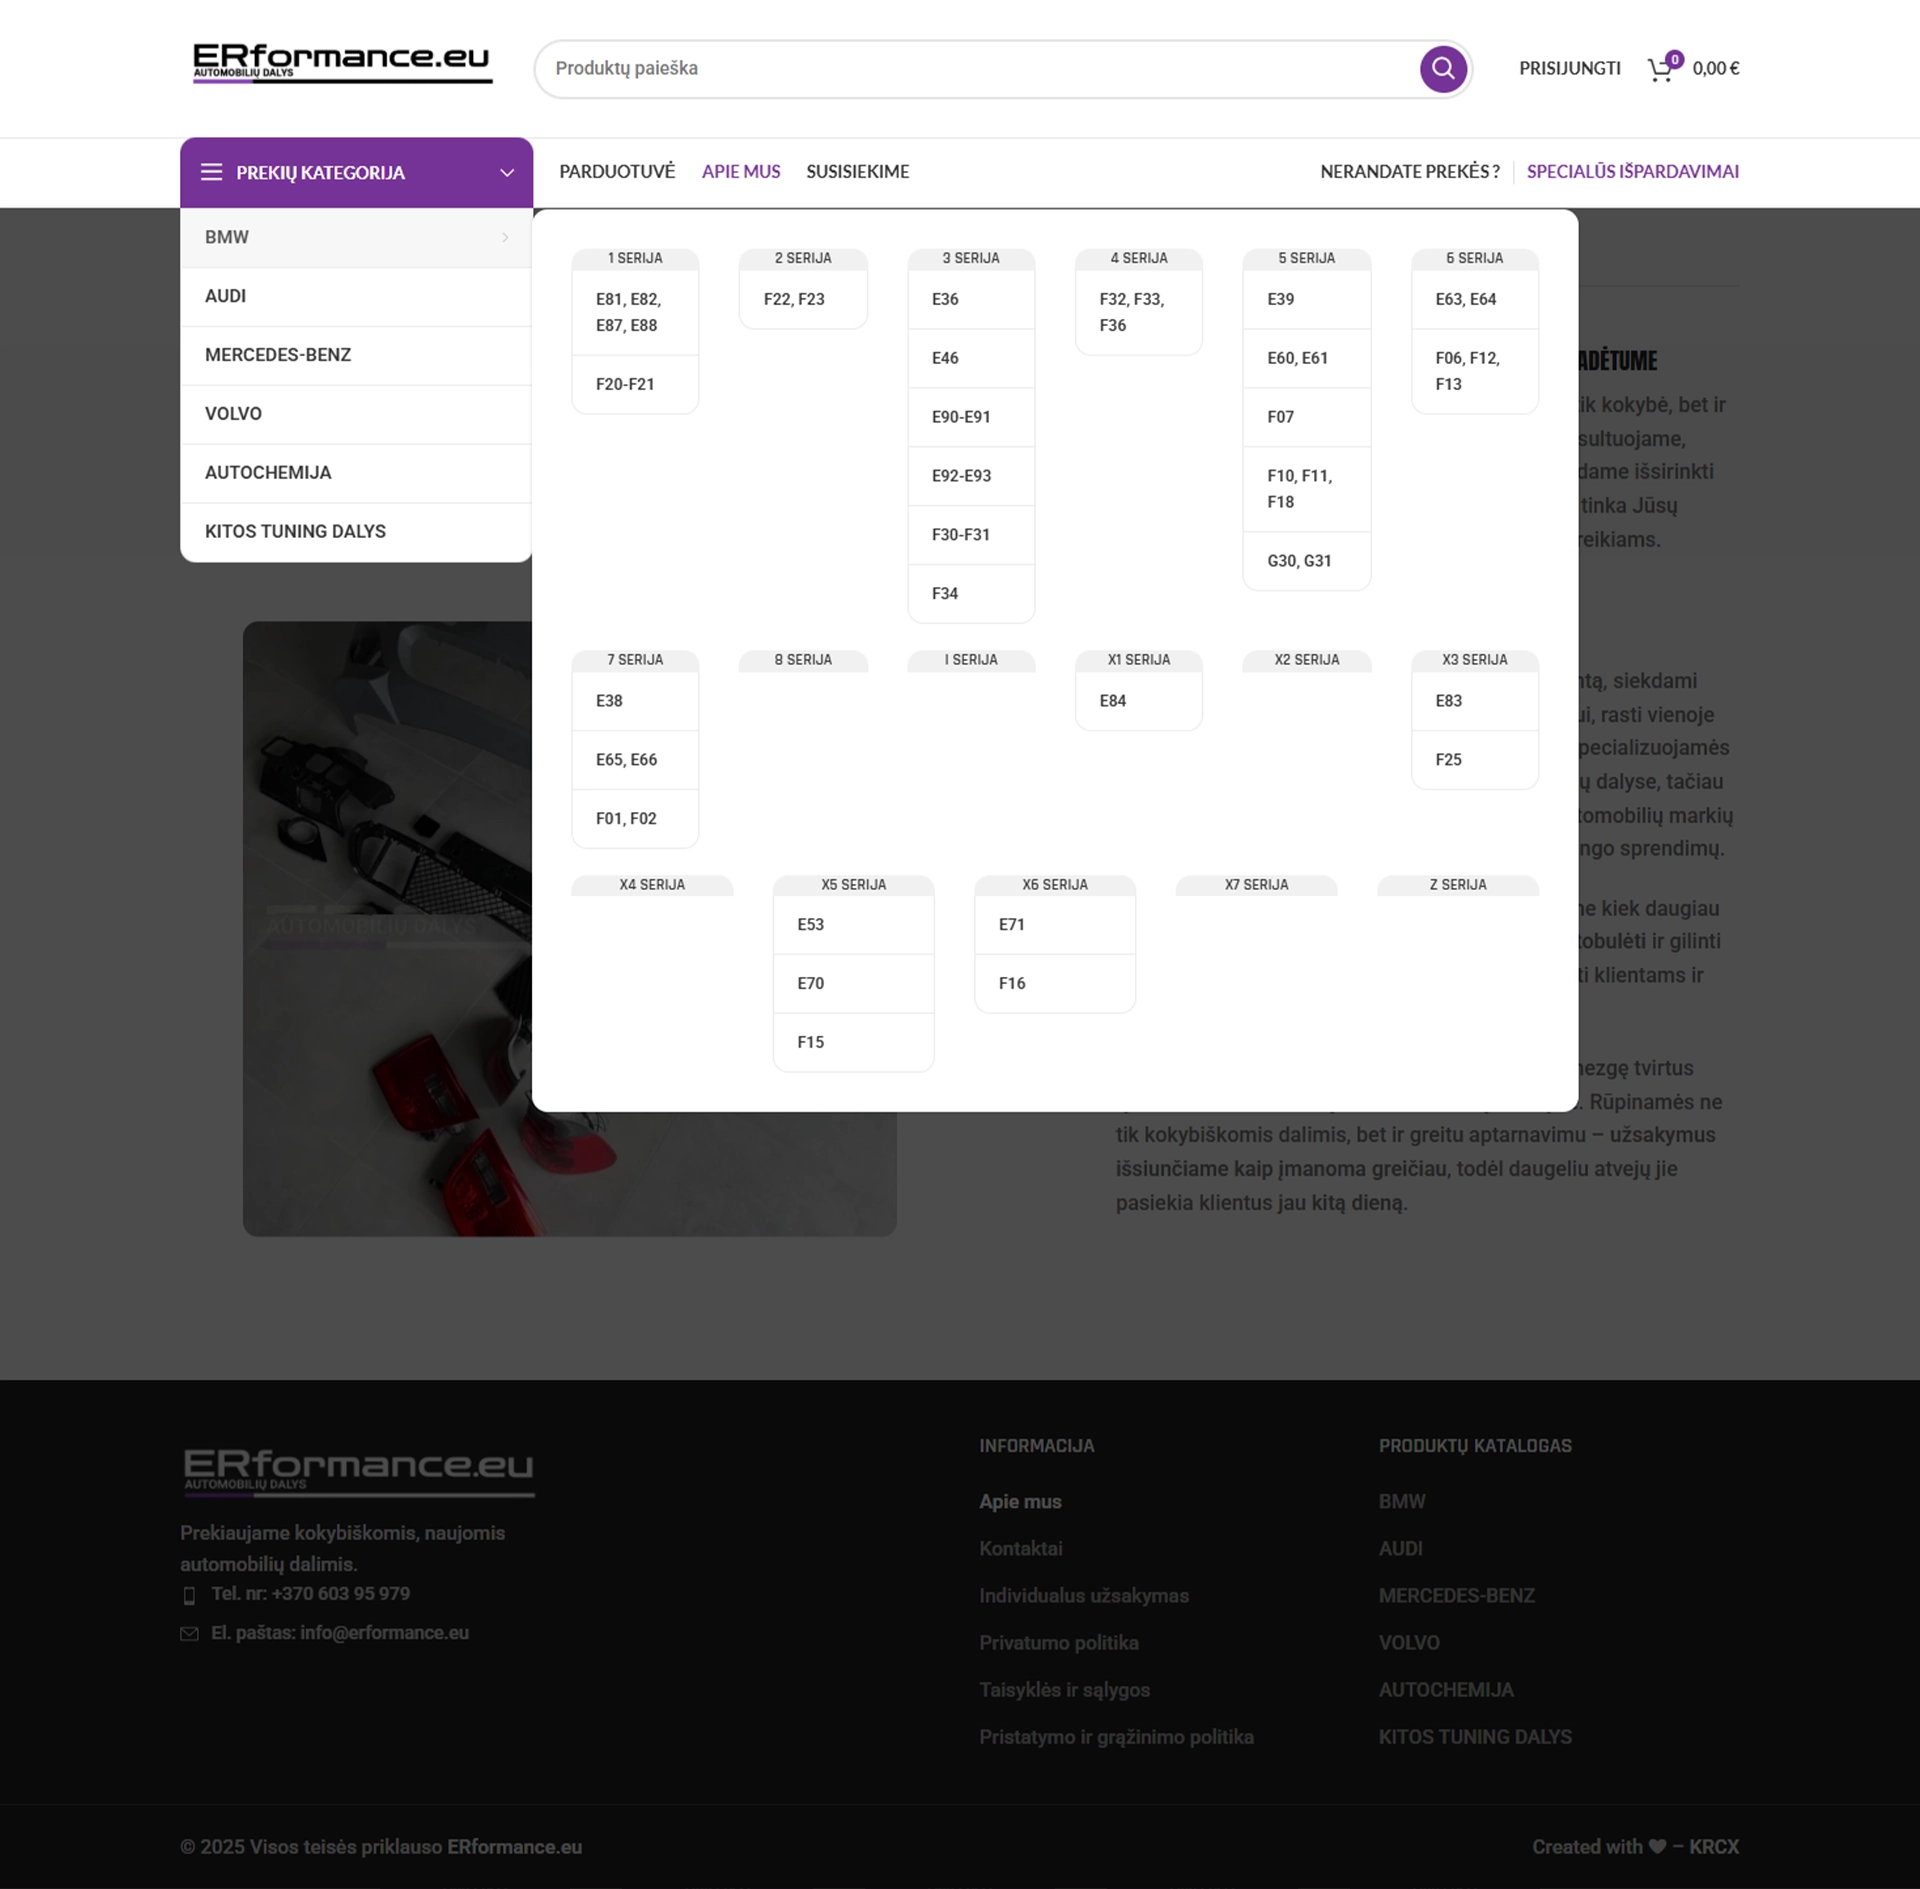Open KRCX credit link in footer

(1714, 1846)
